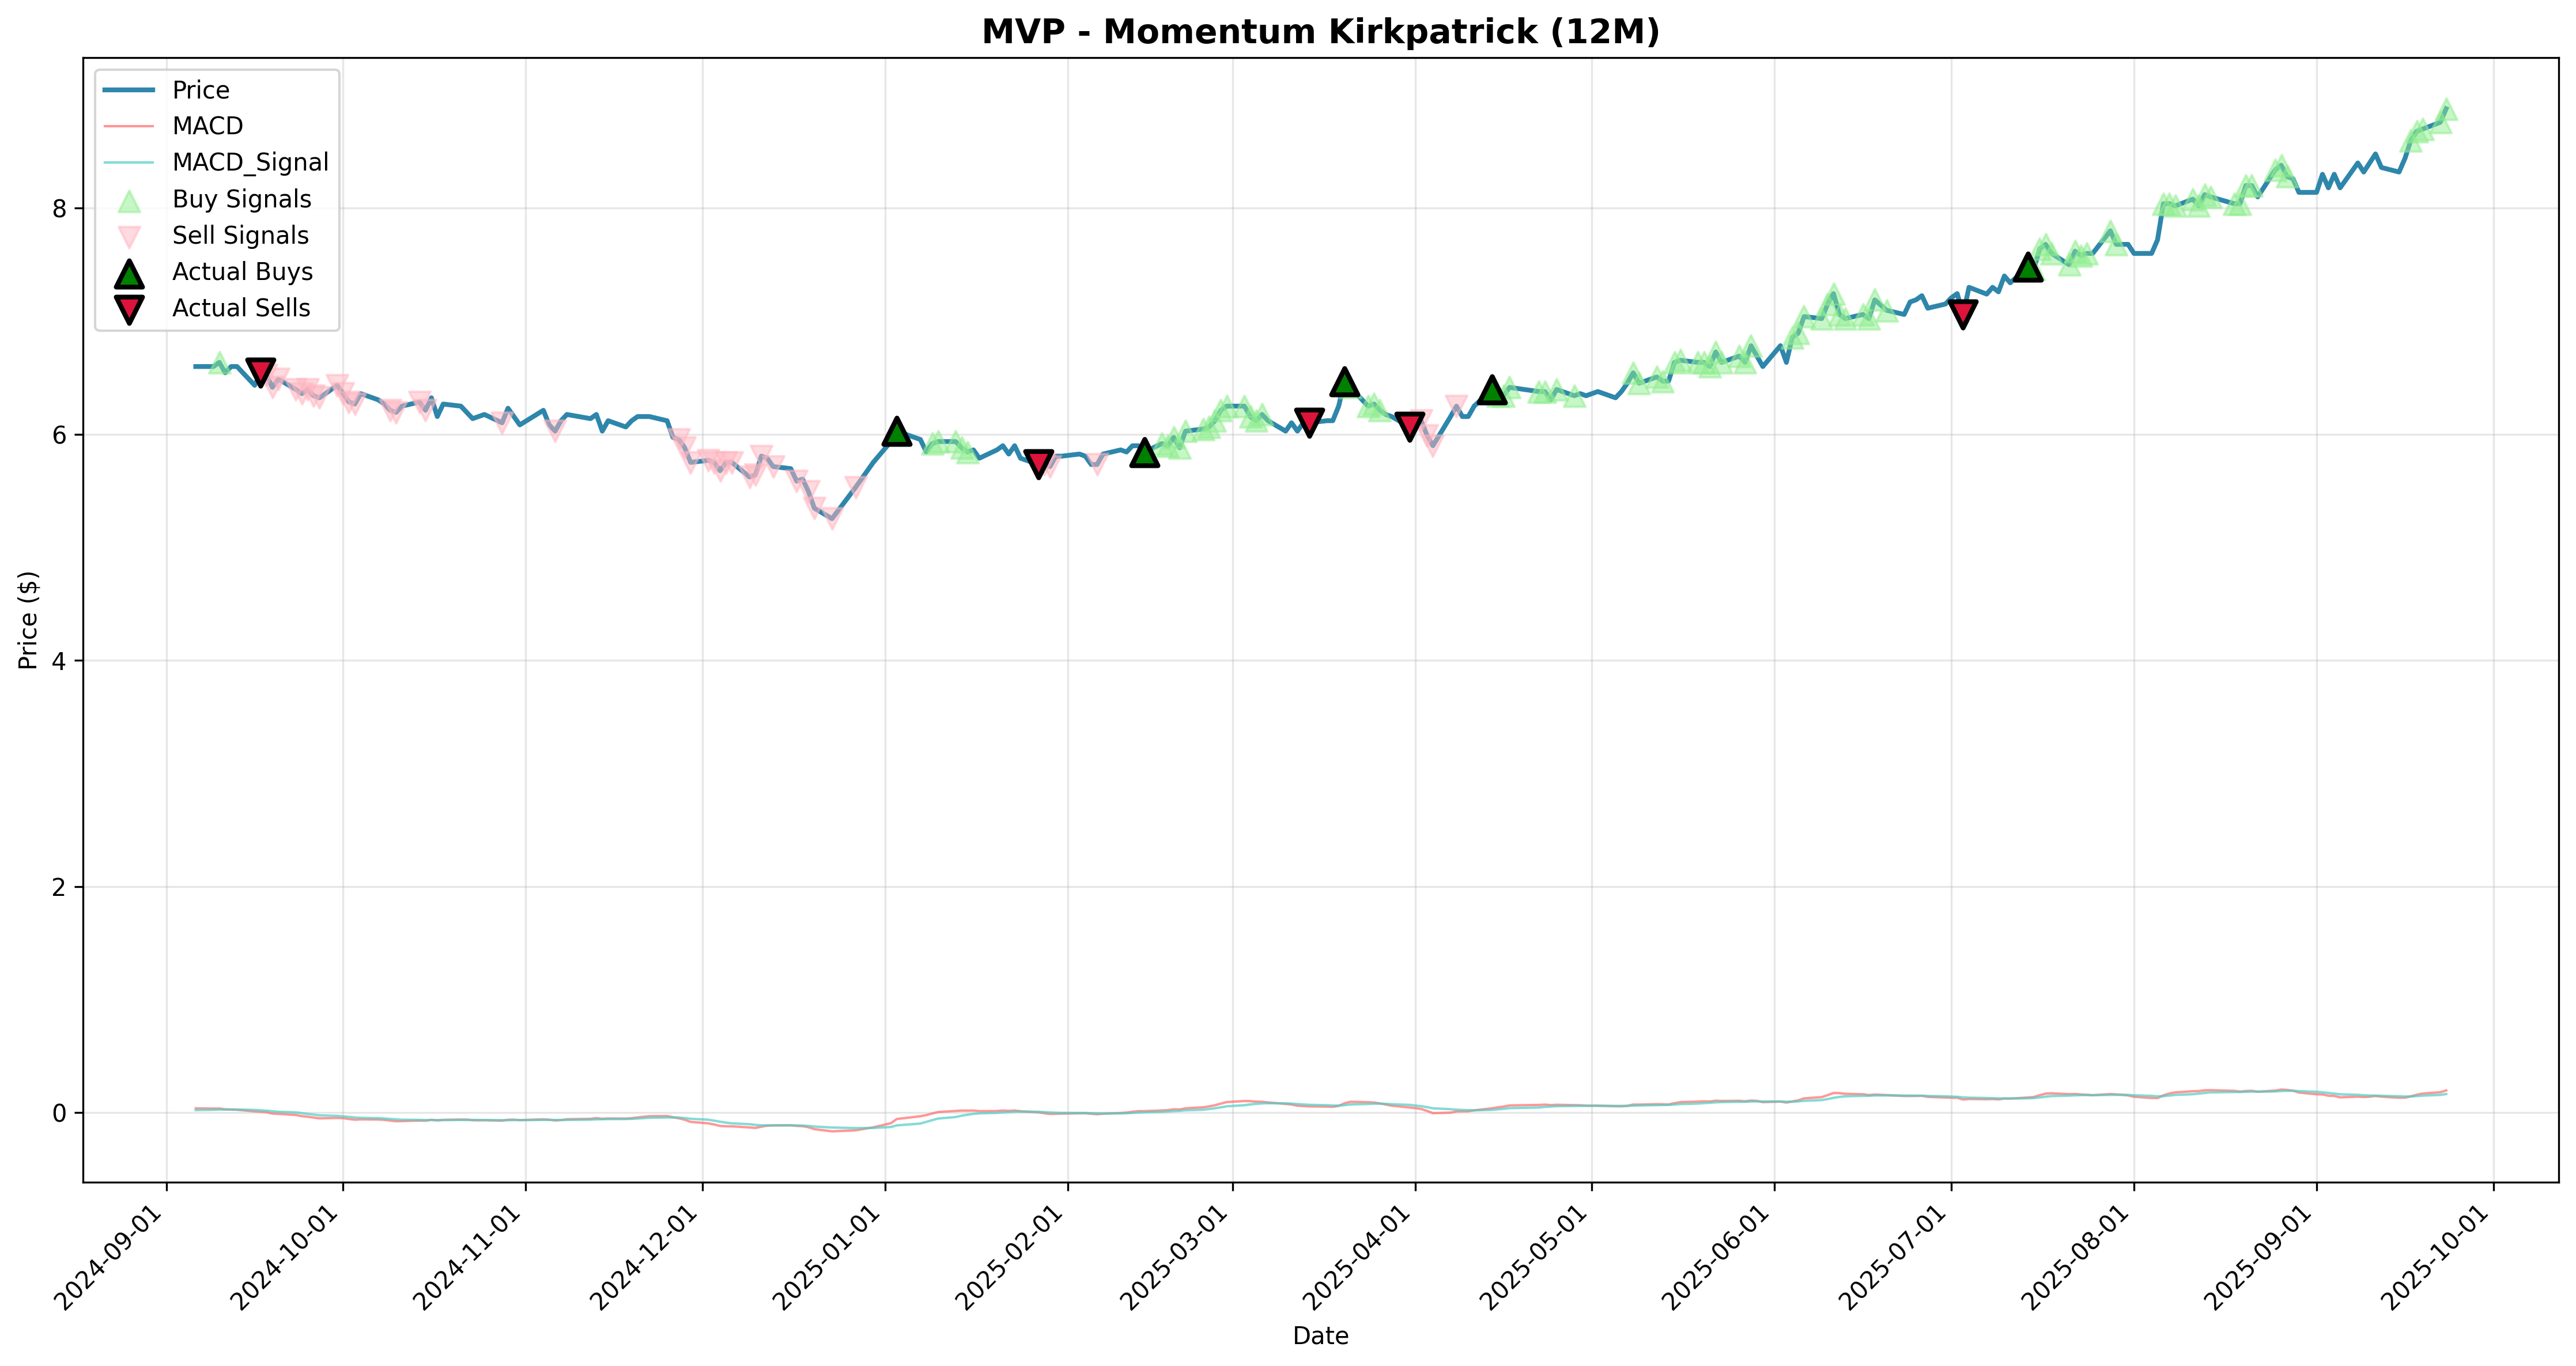Select the actual sell marker in September 2024

tap(261, 372)
